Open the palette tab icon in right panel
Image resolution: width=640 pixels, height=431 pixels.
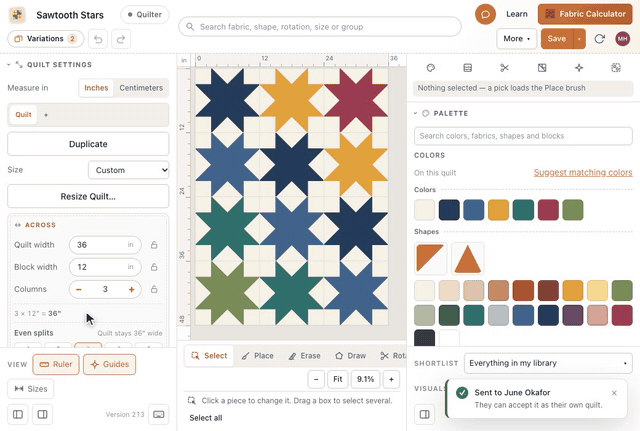coord(431,68)
